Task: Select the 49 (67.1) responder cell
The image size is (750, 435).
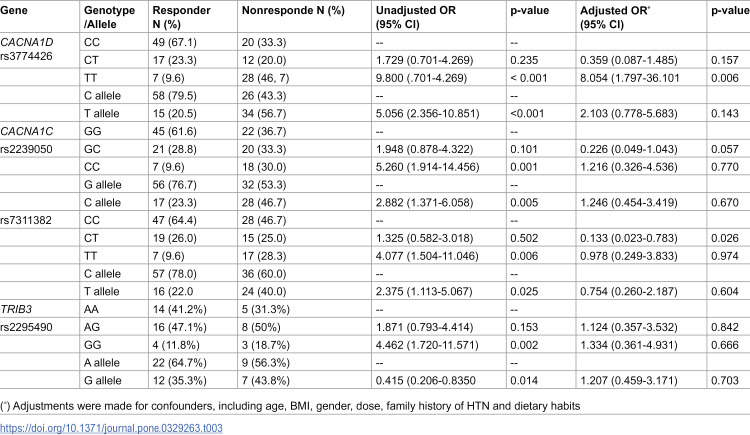Action: 175,42
